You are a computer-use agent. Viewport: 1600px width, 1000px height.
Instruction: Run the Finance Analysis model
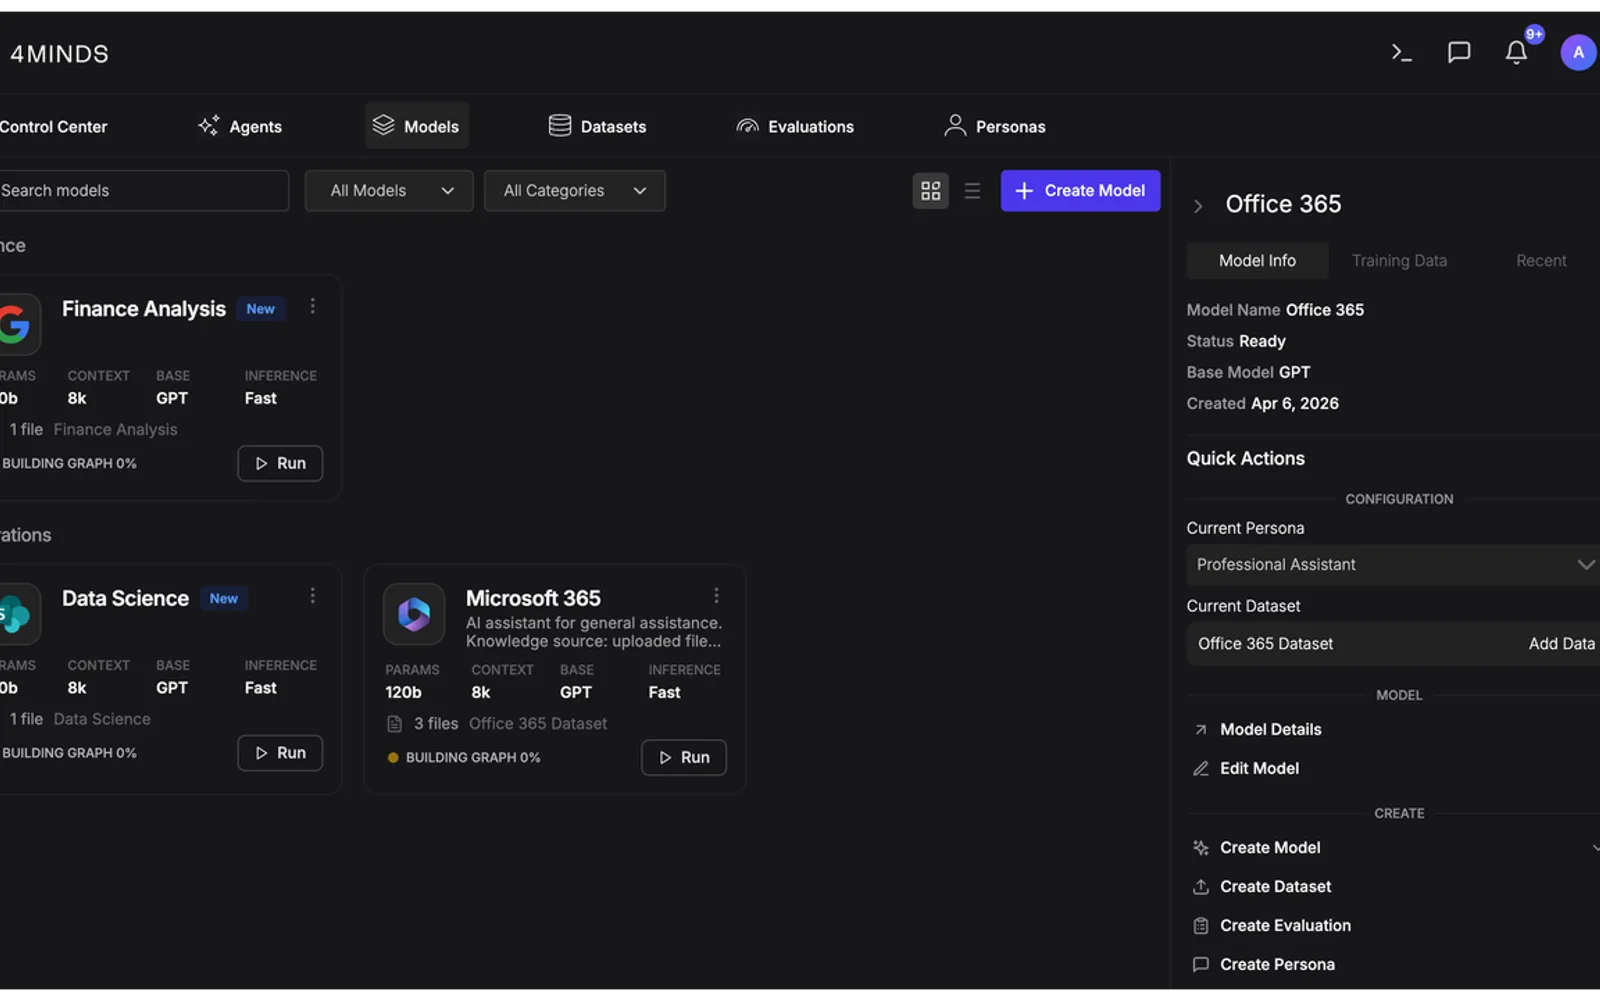coord(280,463)
